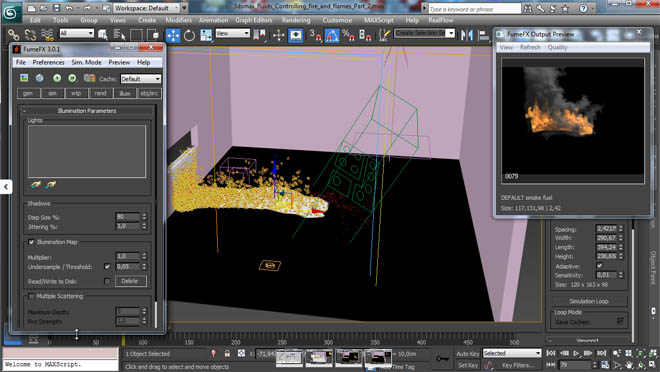This screenshot has height=372, width=660.
Task: Click the Step Size % input field
Action: (x=127, y=217)
